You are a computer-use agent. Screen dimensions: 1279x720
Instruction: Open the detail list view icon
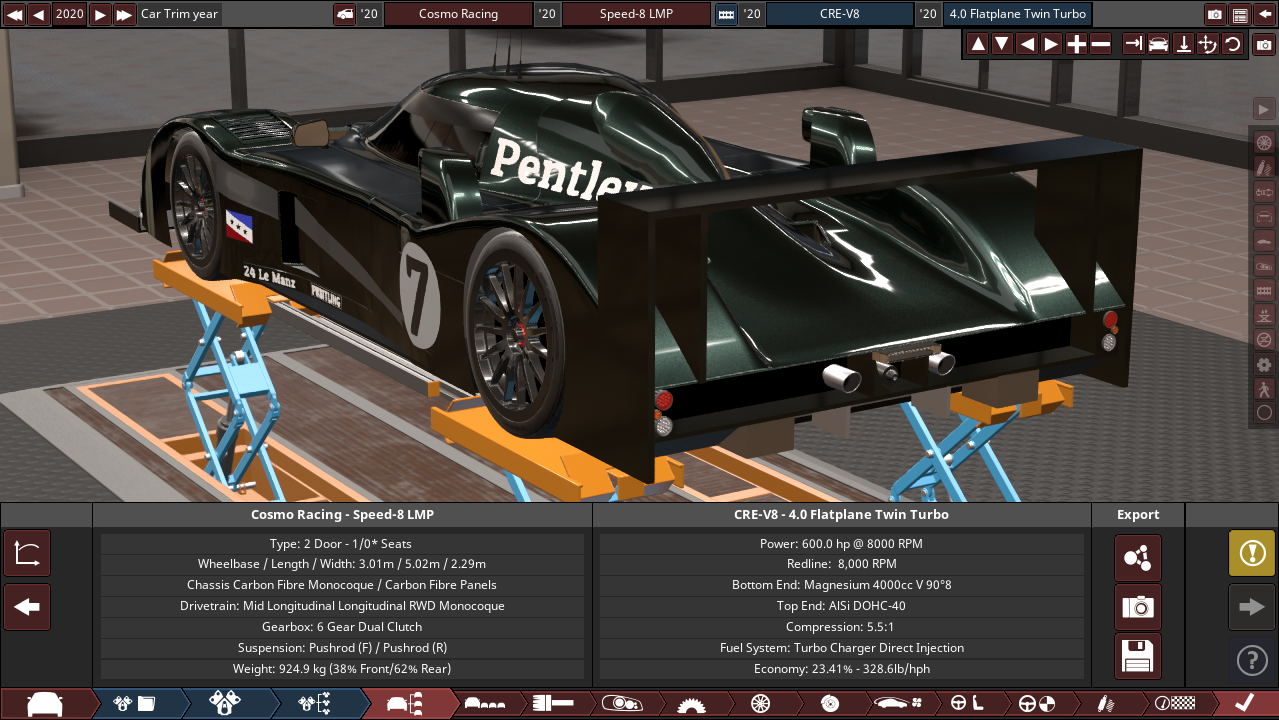(x=1240, y=14)
